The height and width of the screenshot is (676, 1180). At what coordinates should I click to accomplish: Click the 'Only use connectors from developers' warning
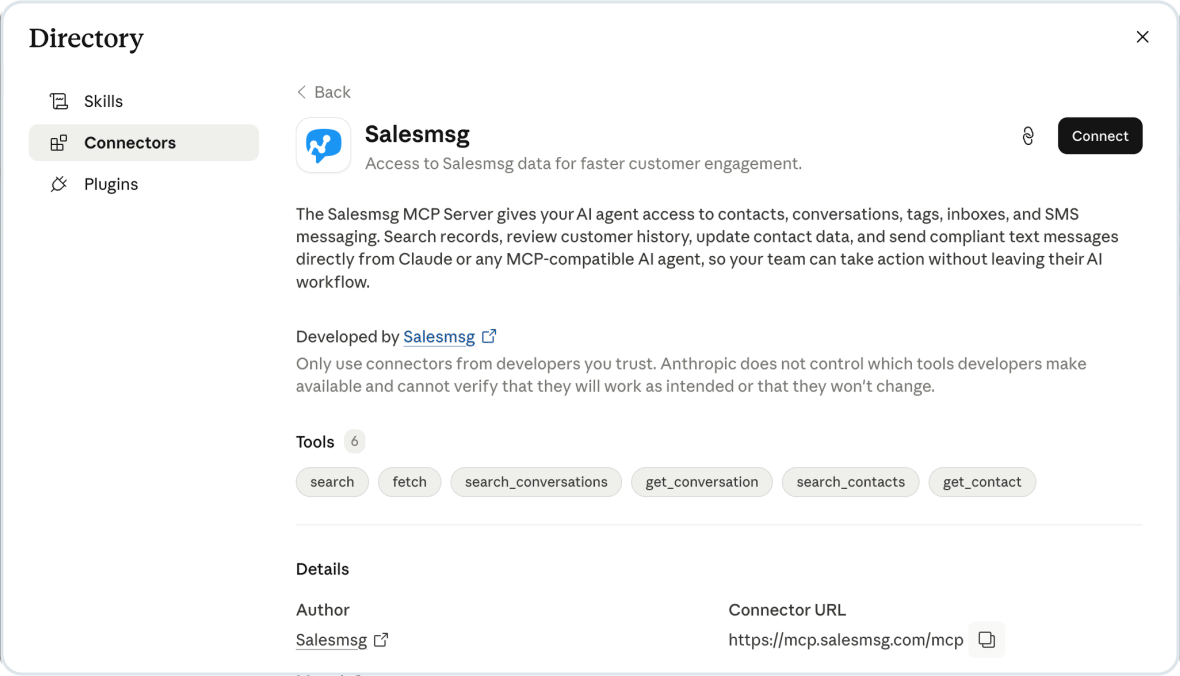click(691, 375)
